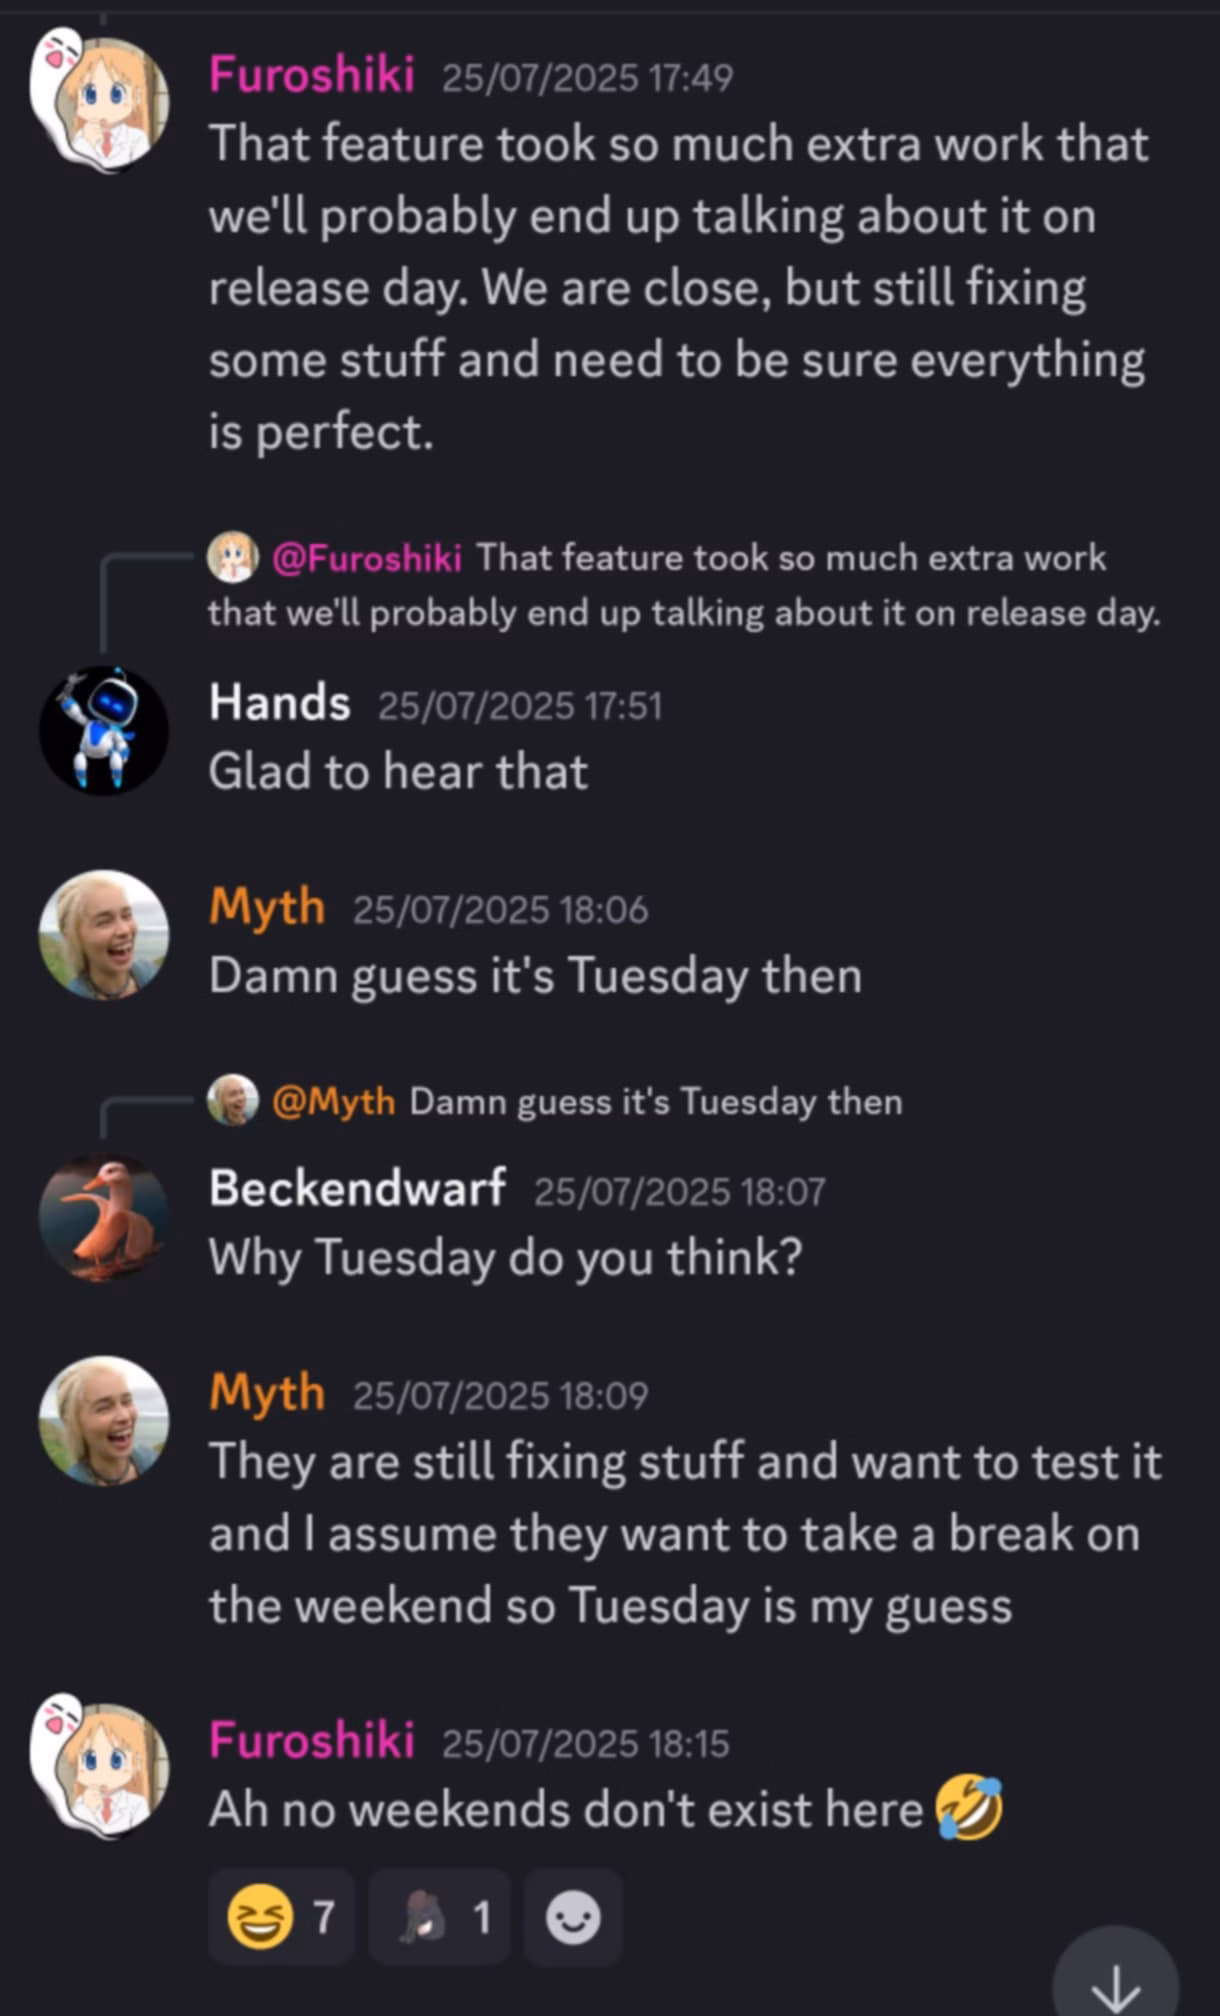The width and height of the screenshot is (1220, 2016).
Task: Click the small Myth avatar in reply preview
Action: (x=232, y=1101)
